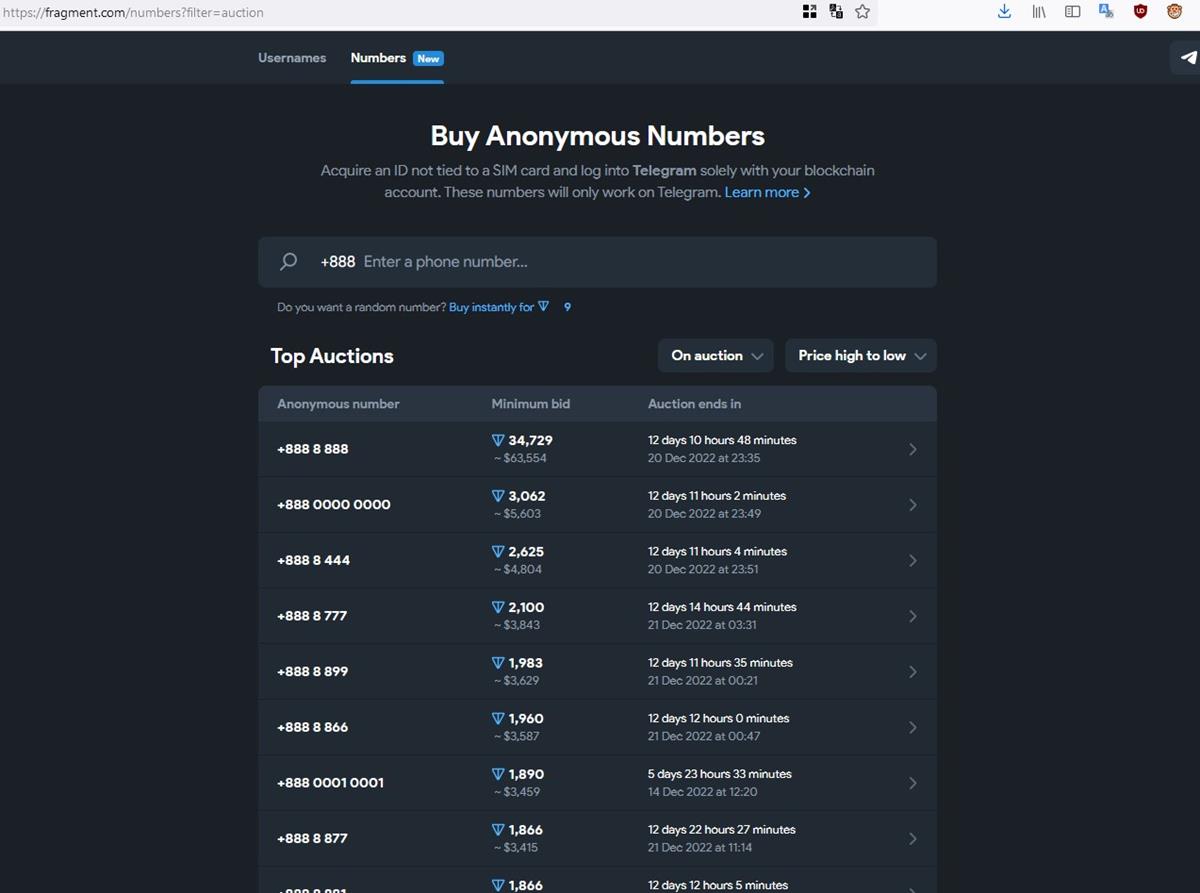Open the Firefox downloads panel
This screenshot has height=893, width=1200.
coord(1005,12)
